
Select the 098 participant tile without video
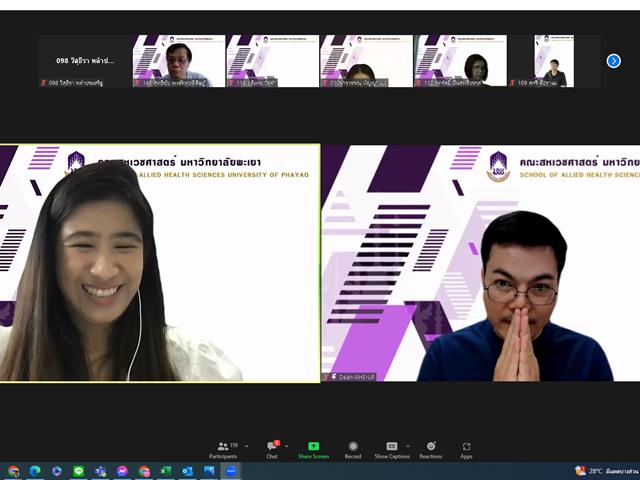click(85, 61)
